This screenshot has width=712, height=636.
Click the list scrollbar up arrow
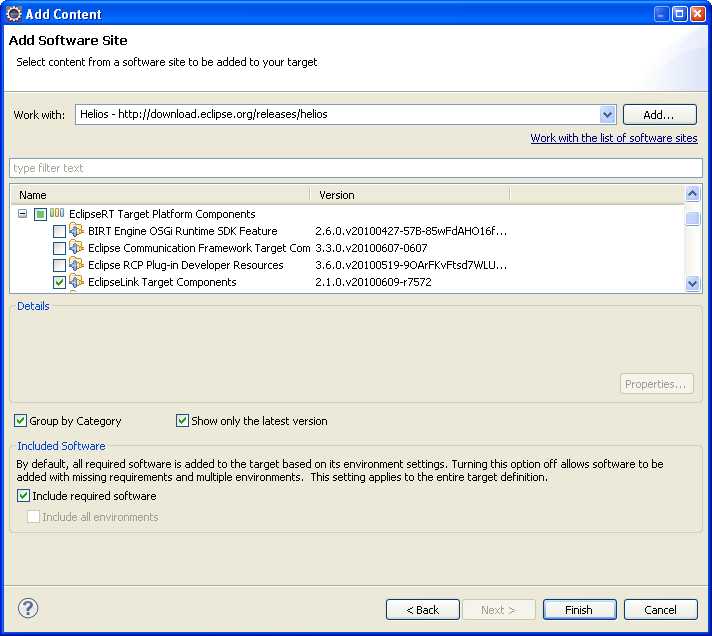[x=692, y=194]
